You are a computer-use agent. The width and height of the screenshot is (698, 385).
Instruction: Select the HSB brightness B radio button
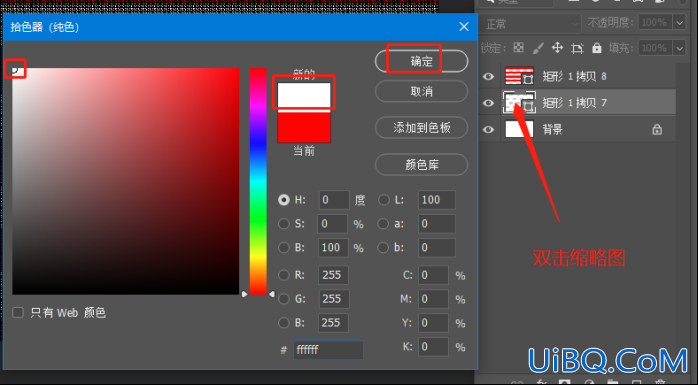pyautogui.click(x=284, y=247)
